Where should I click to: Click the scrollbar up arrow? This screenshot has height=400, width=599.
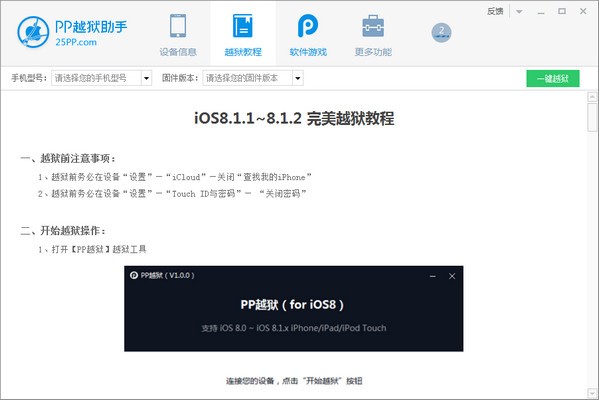[593, 96]
